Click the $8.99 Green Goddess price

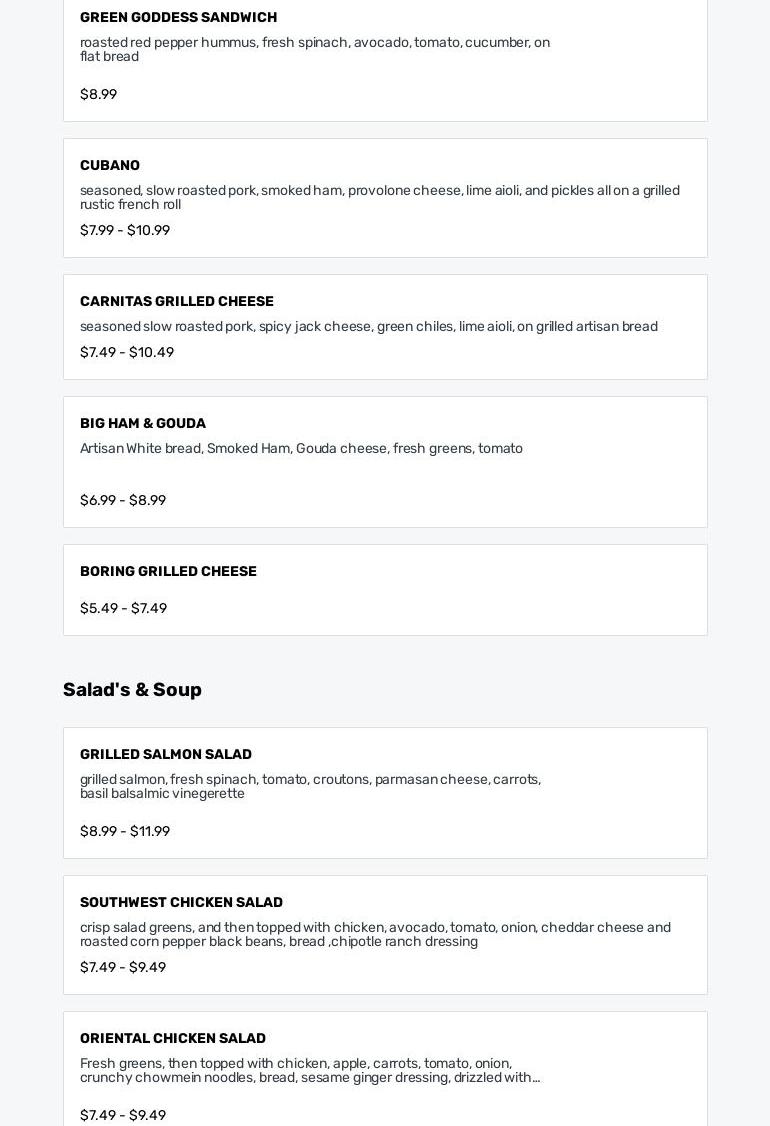[x=98, y=94]
